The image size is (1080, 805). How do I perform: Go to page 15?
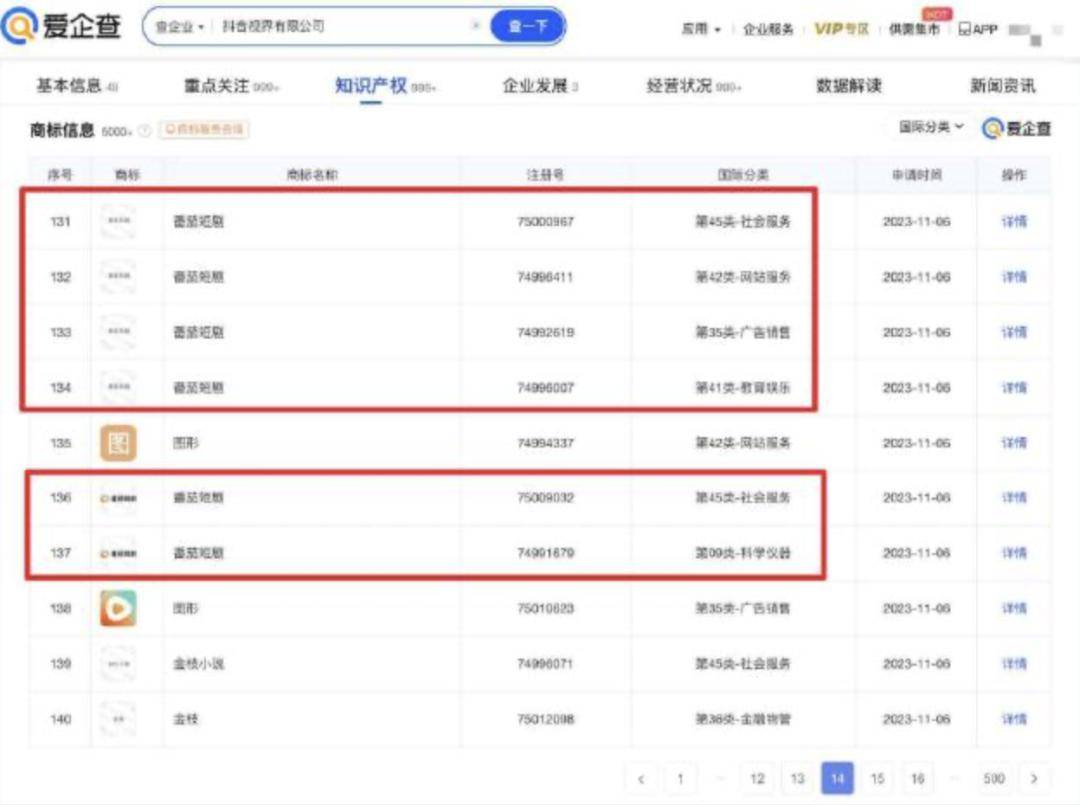[877, 779]
